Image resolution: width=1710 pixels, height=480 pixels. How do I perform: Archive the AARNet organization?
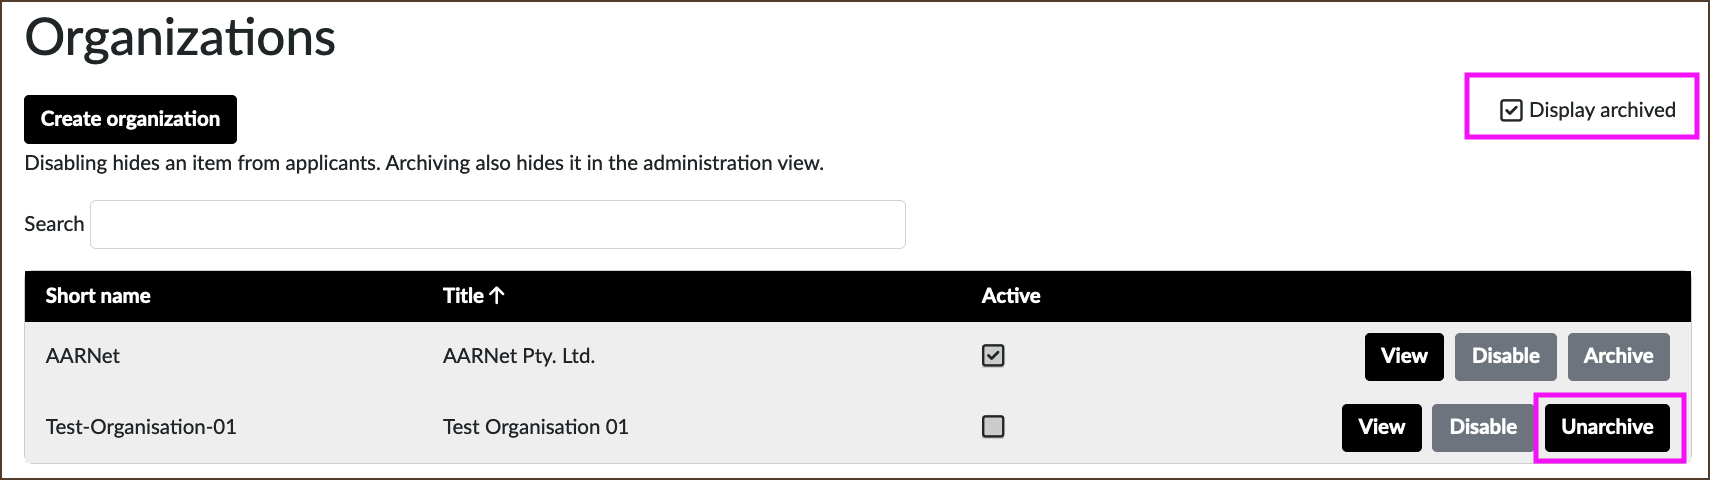tap(1619, 357)
